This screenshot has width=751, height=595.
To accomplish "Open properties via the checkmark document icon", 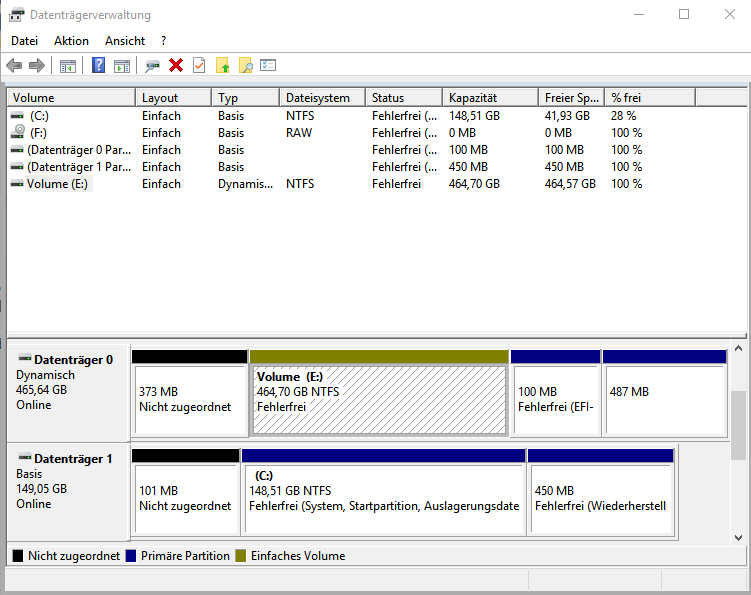I will point(199,65).
